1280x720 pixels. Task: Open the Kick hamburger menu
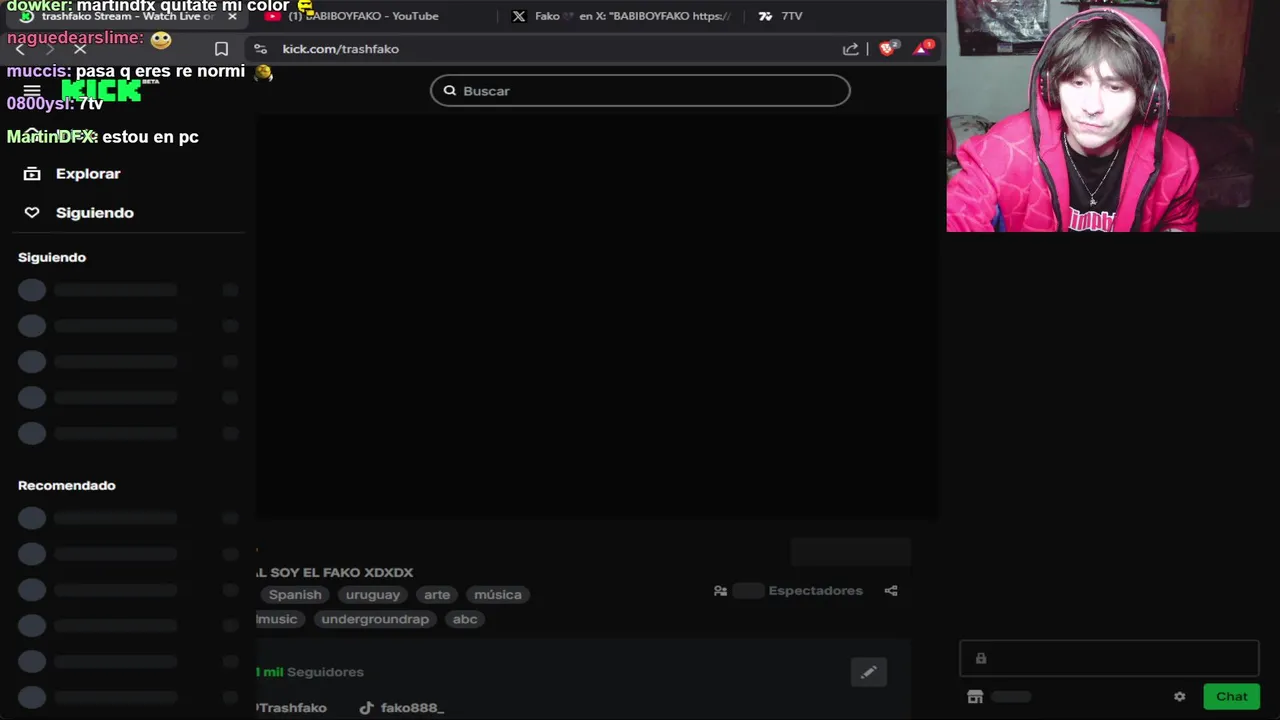(x=32, y=91)
